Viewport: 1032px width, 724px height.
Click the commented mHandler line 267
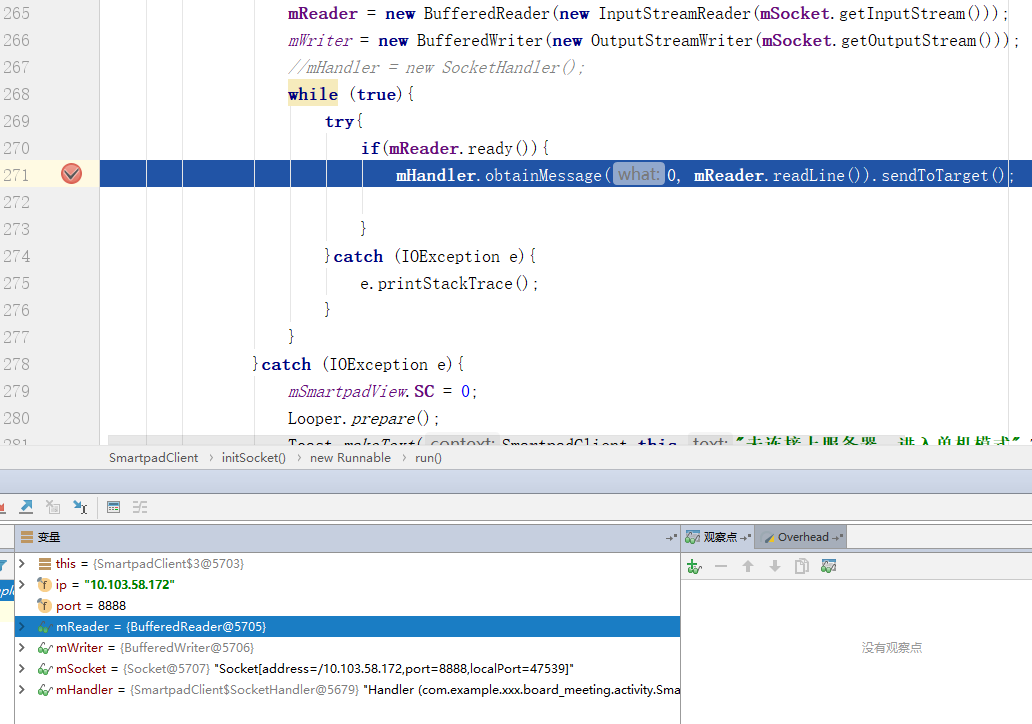(436, 67)
